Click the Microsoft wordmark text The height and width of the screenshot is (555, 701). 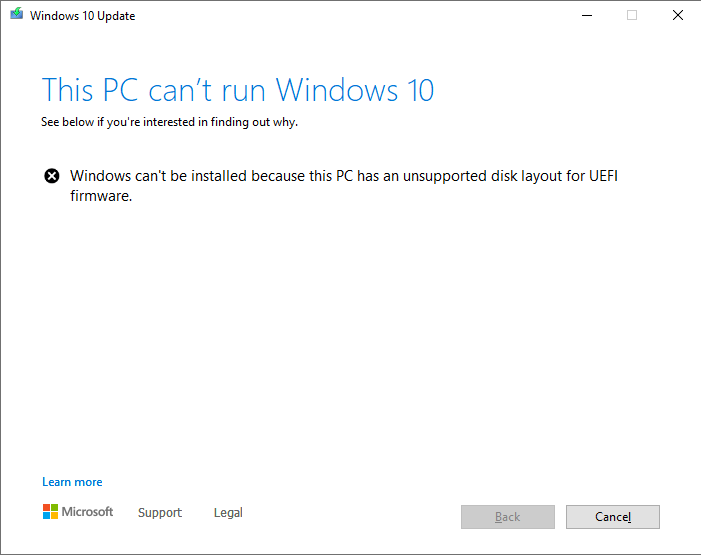point(88,512)
